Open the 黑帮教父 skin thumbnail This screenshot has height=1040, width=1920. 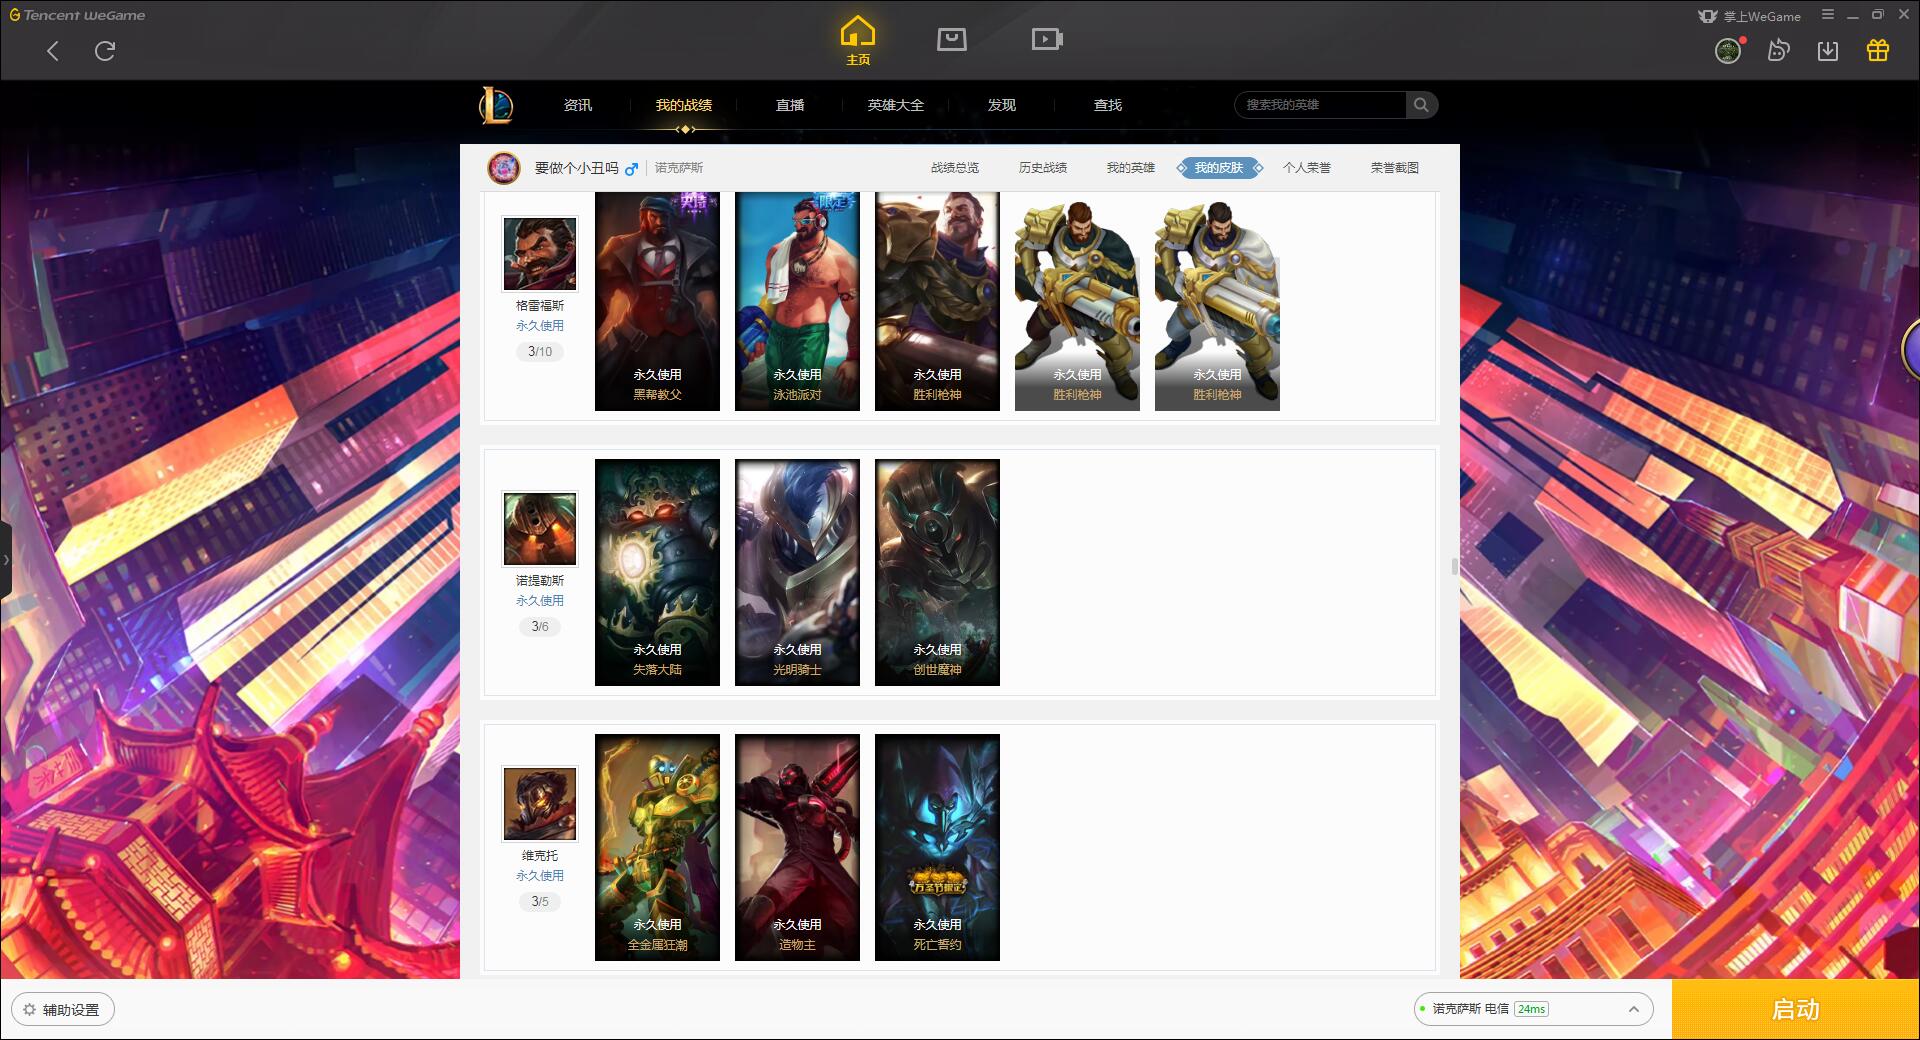pyautogui.click(x=657, y=301)
